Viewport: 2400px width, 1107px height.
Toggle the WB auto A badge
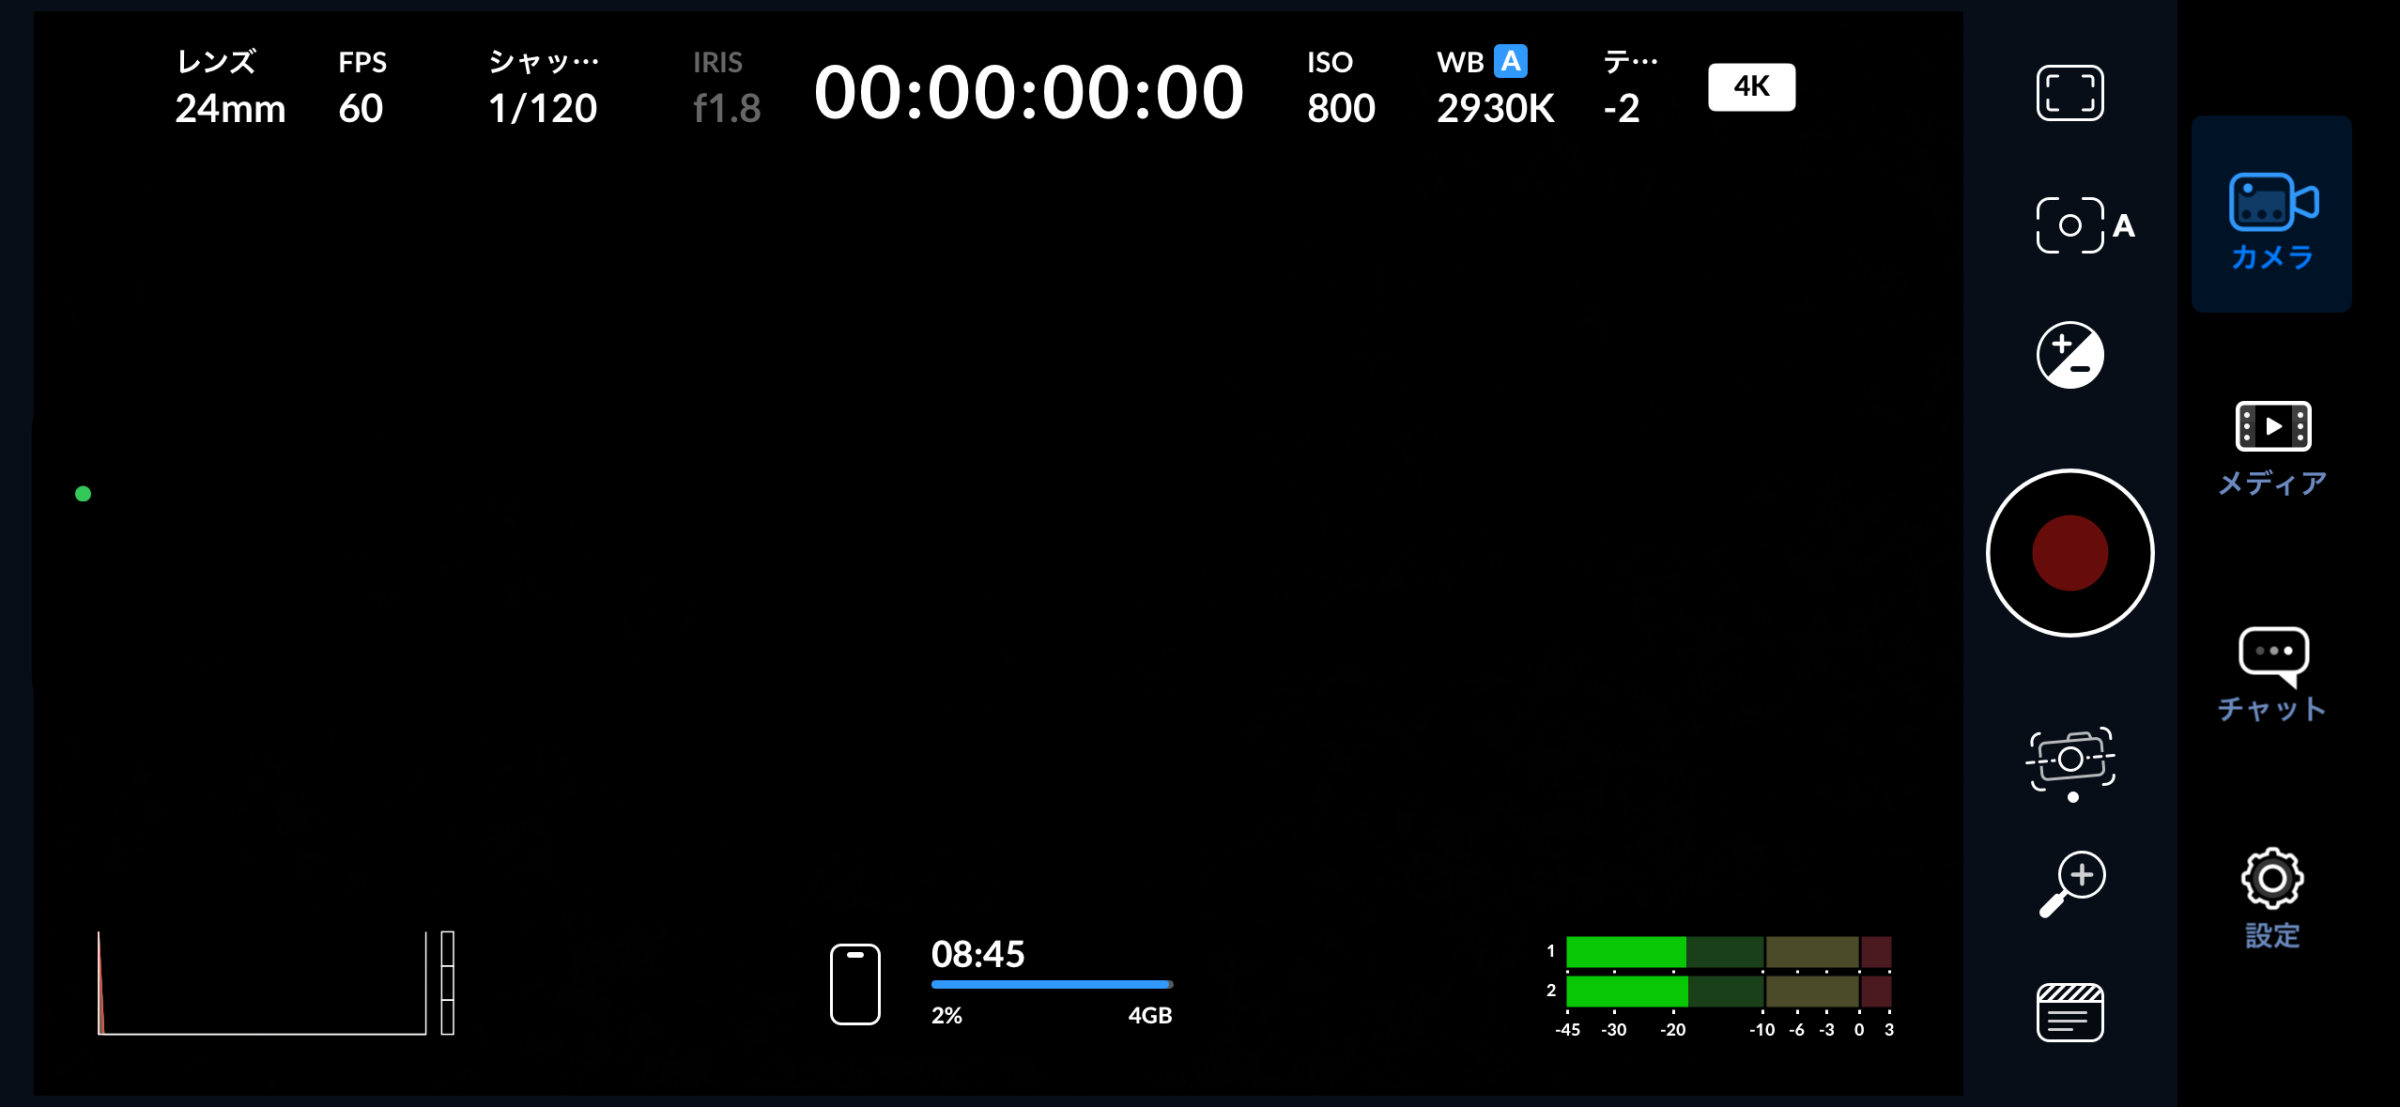coord(1510,62)
